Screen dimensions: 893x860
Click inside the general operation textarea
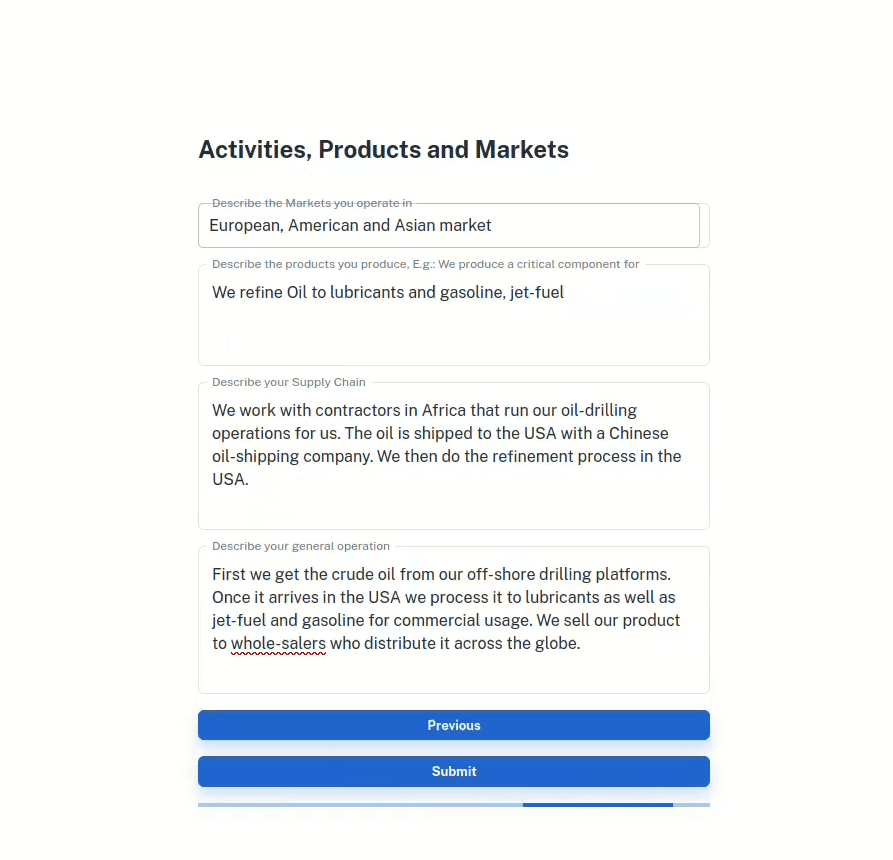pyautogui.click(x=453, y=620)
